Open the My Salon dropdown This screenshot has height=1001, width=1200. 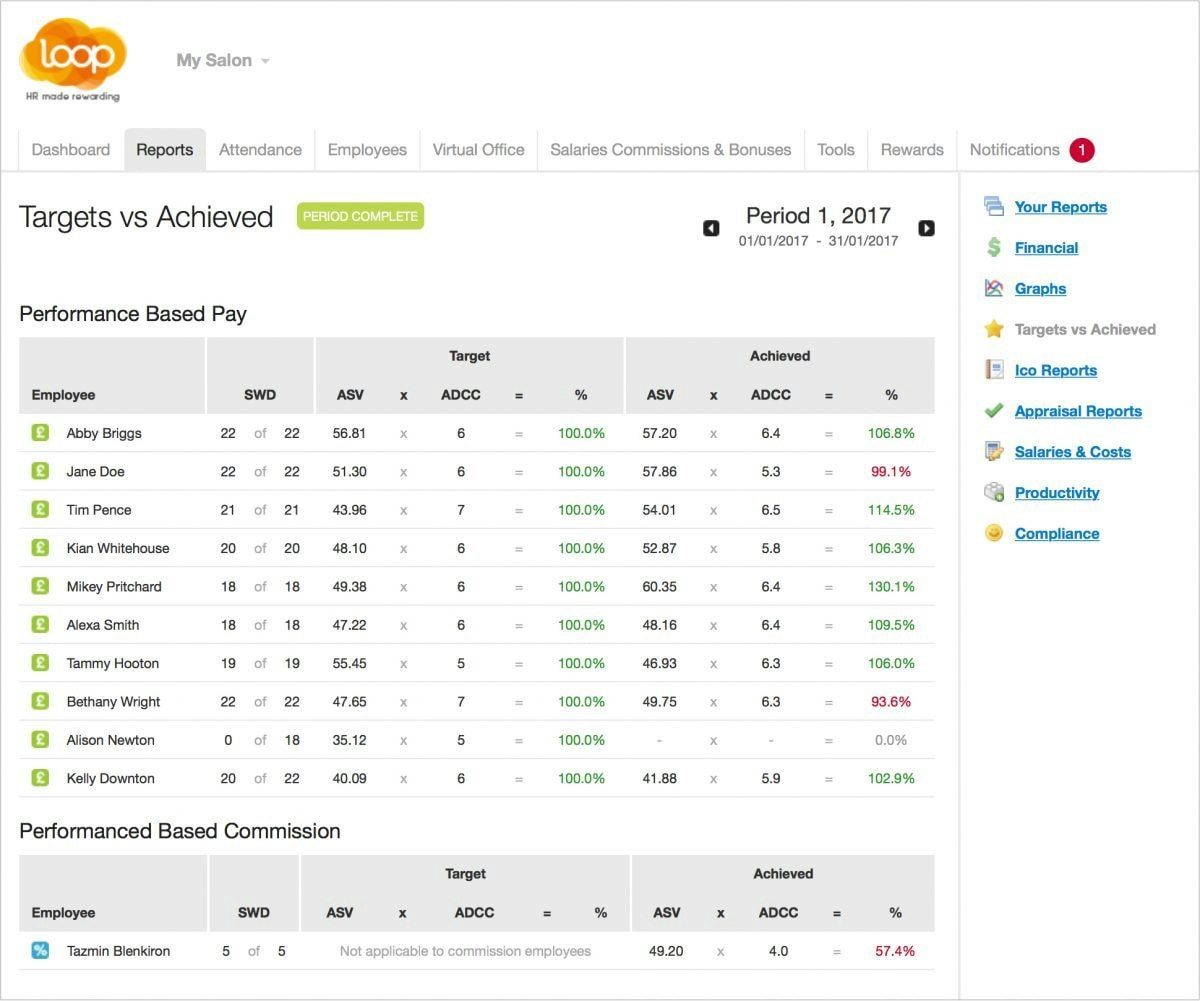coord(223,60)
